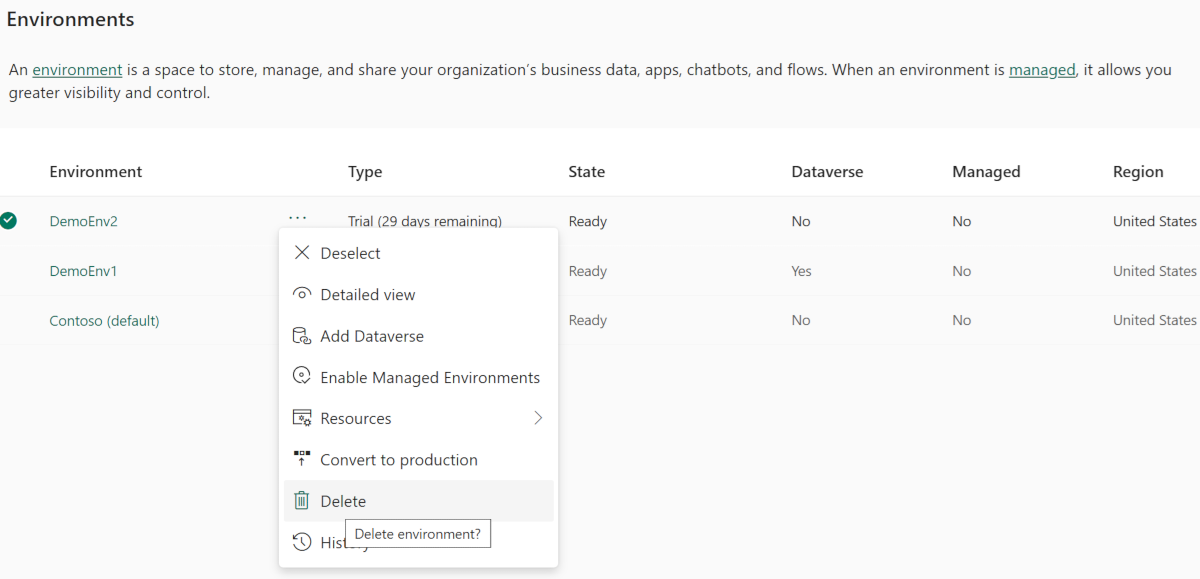Image resolution: width=1200 pixels, height=579 pixels.
Task: Click the Convert to production icon
Action: tap(302, 459)
